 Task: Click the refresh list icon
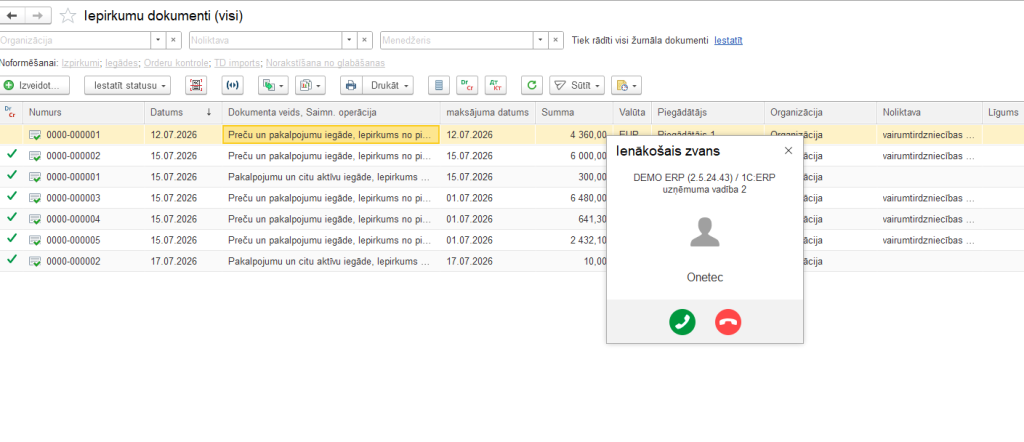(x=532, y=85)
